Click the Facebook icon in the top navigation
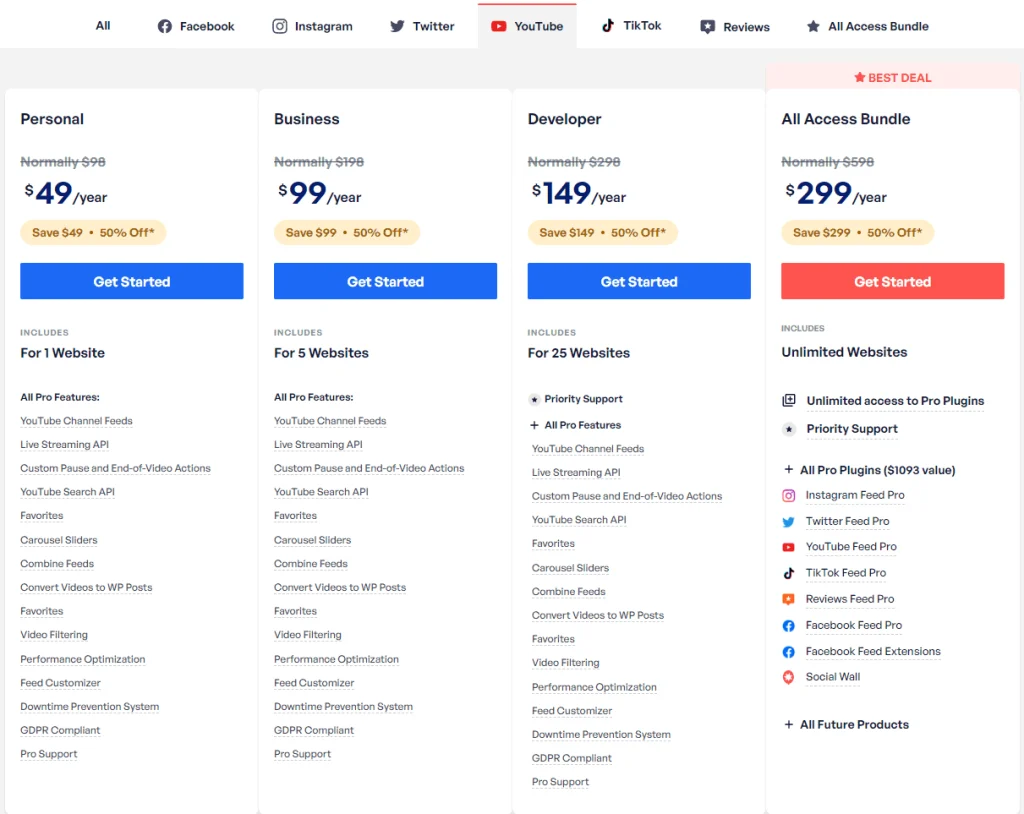 (x=163, y=26)
